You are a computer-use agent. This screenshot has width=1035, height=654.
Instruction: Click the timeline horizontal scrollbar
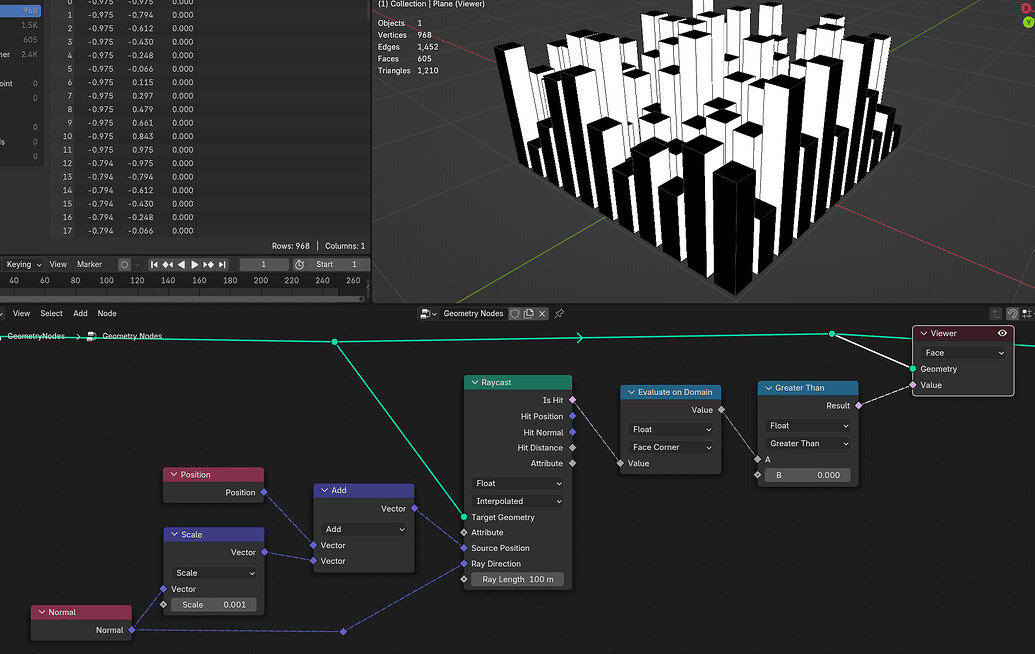click(183, 299)
